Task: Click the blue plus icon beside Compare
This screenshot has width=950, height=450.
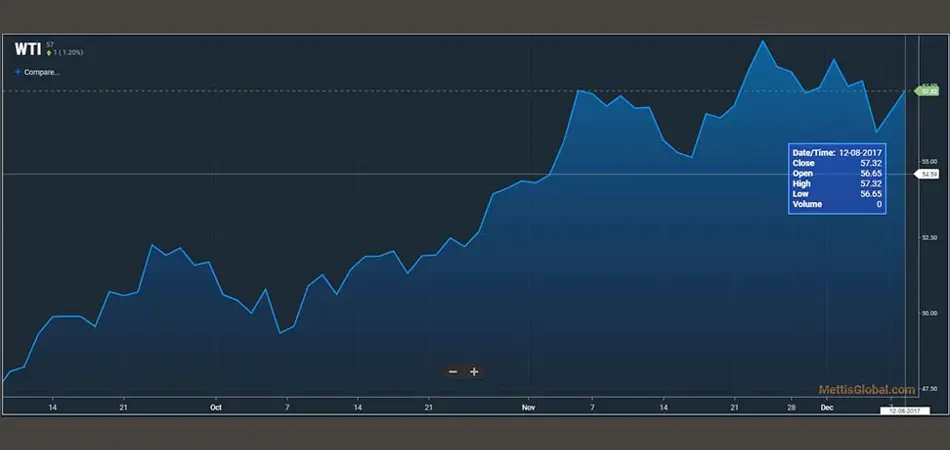Action: [18, 72]
